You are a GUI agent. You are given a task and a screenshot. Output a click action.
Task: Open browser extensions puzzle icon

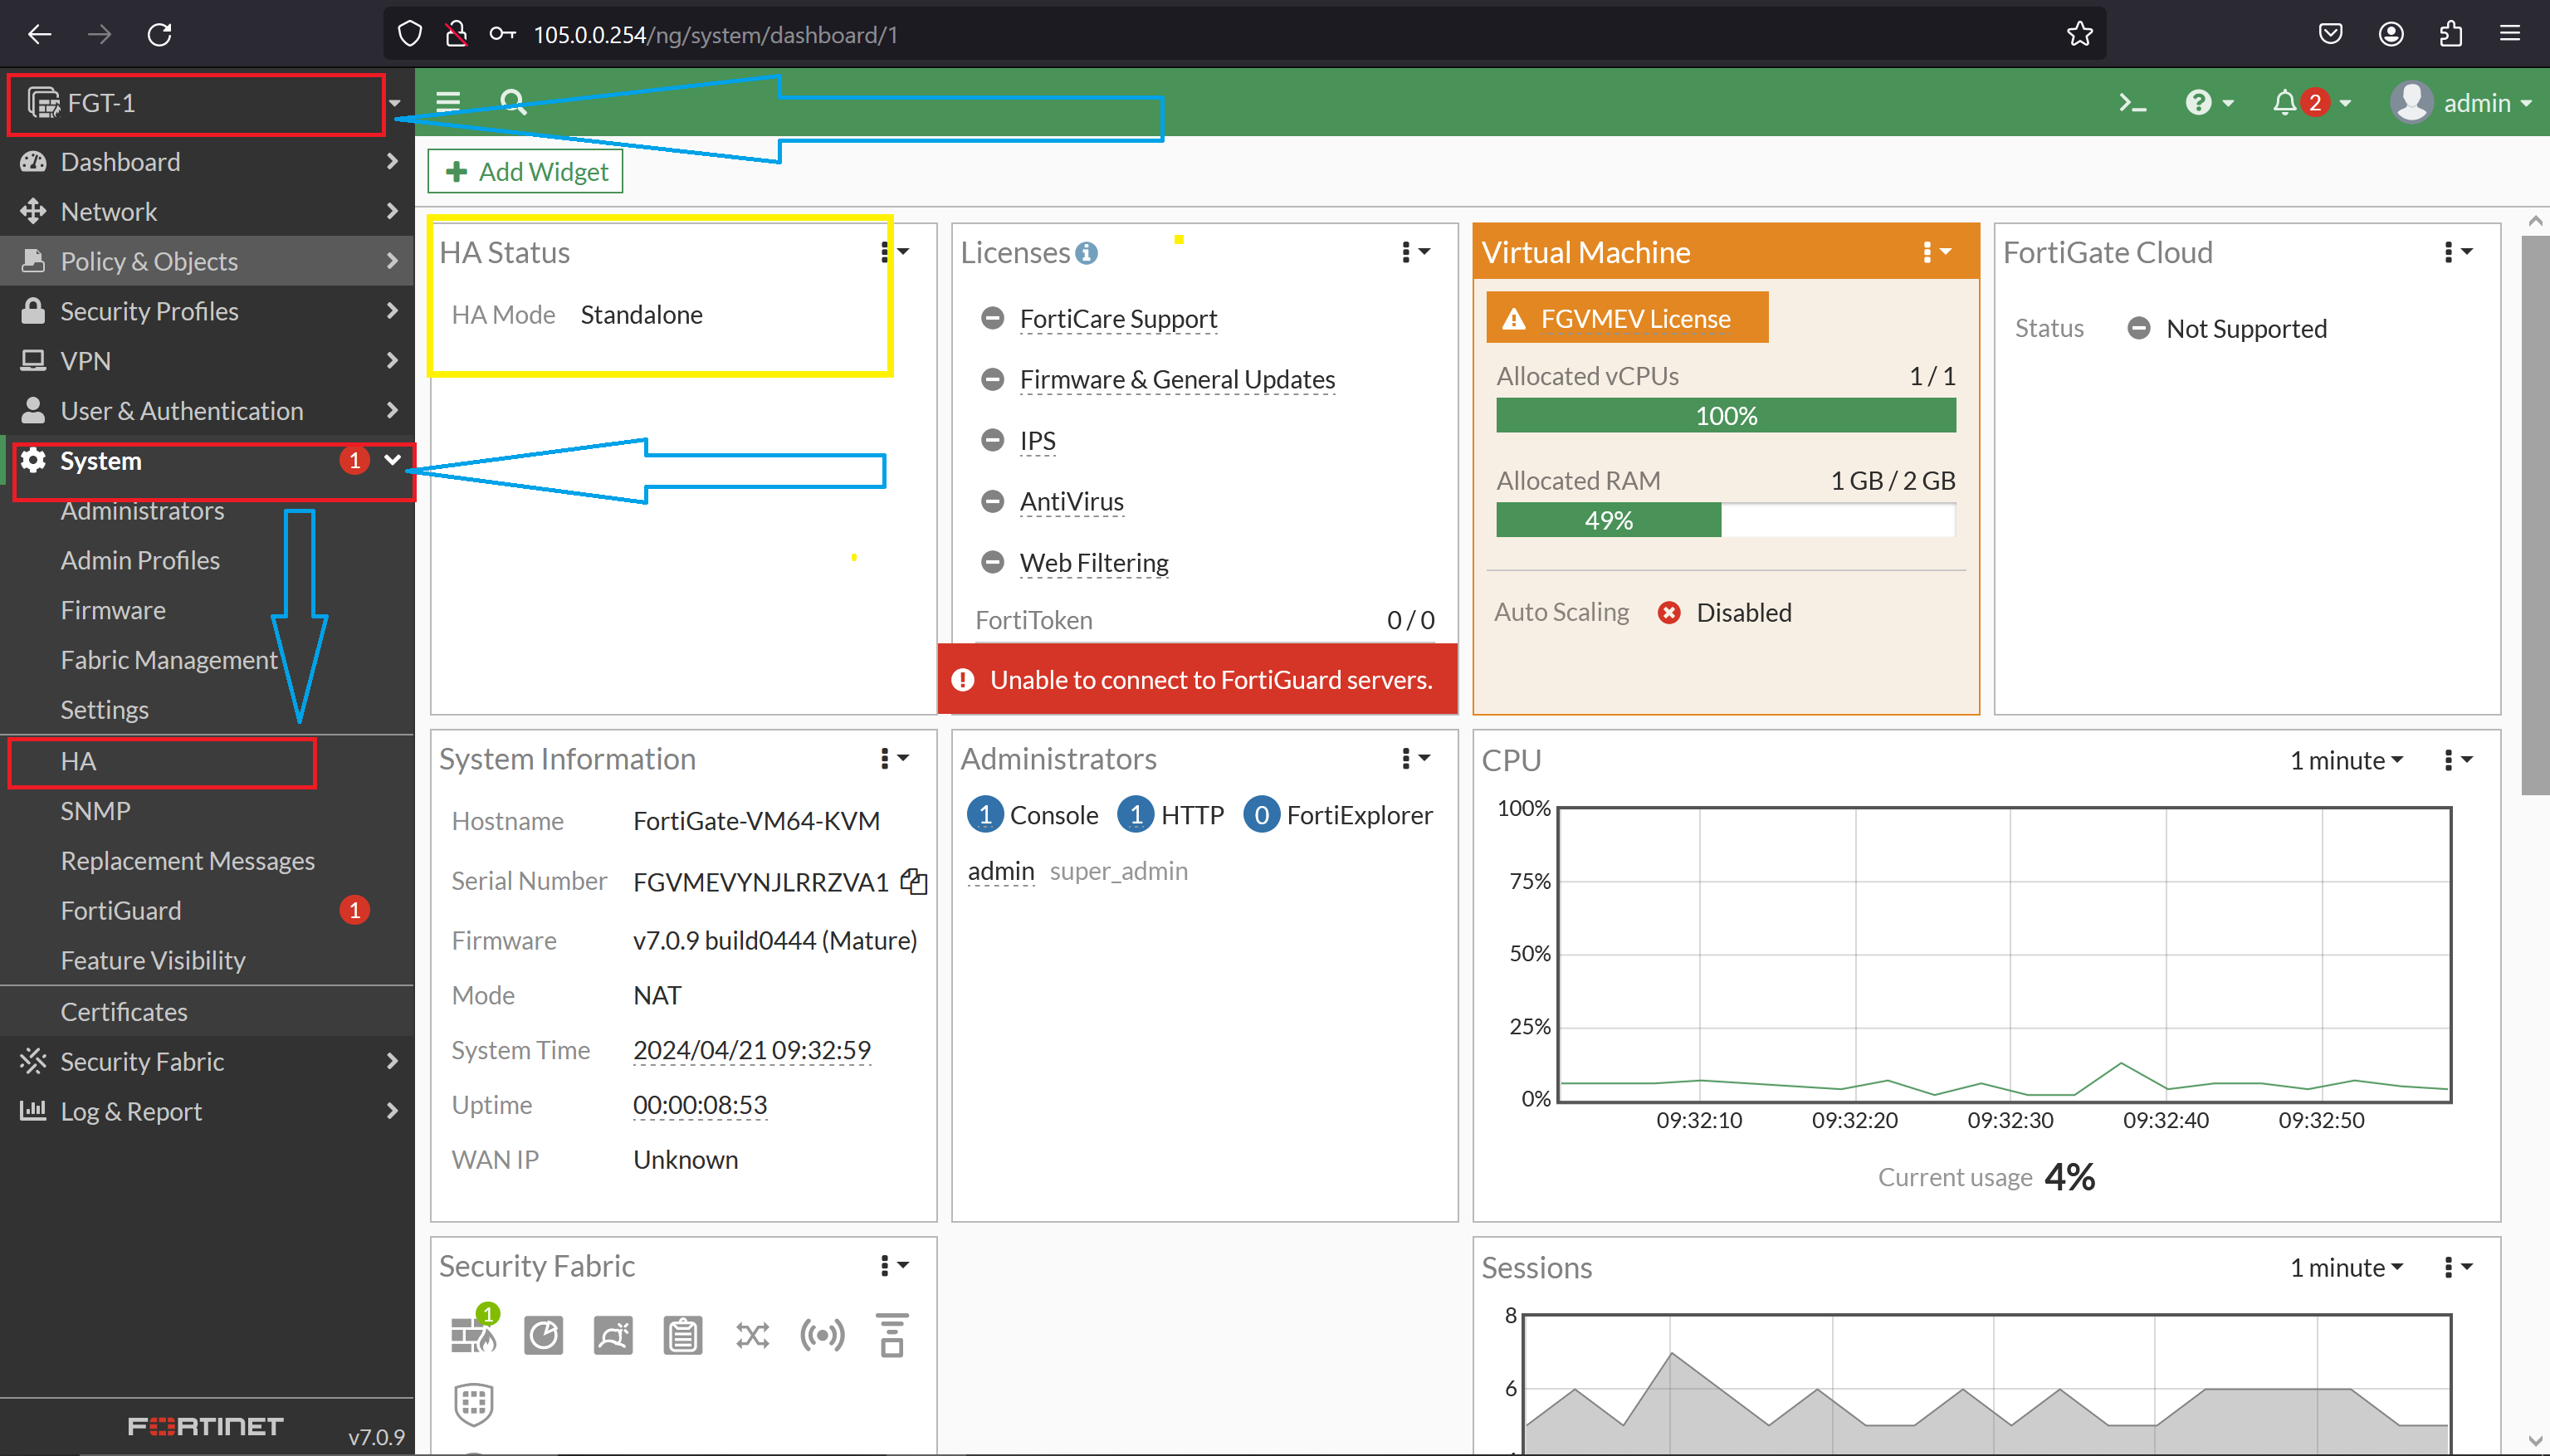pyautogui.click(x=2450, y=34)
